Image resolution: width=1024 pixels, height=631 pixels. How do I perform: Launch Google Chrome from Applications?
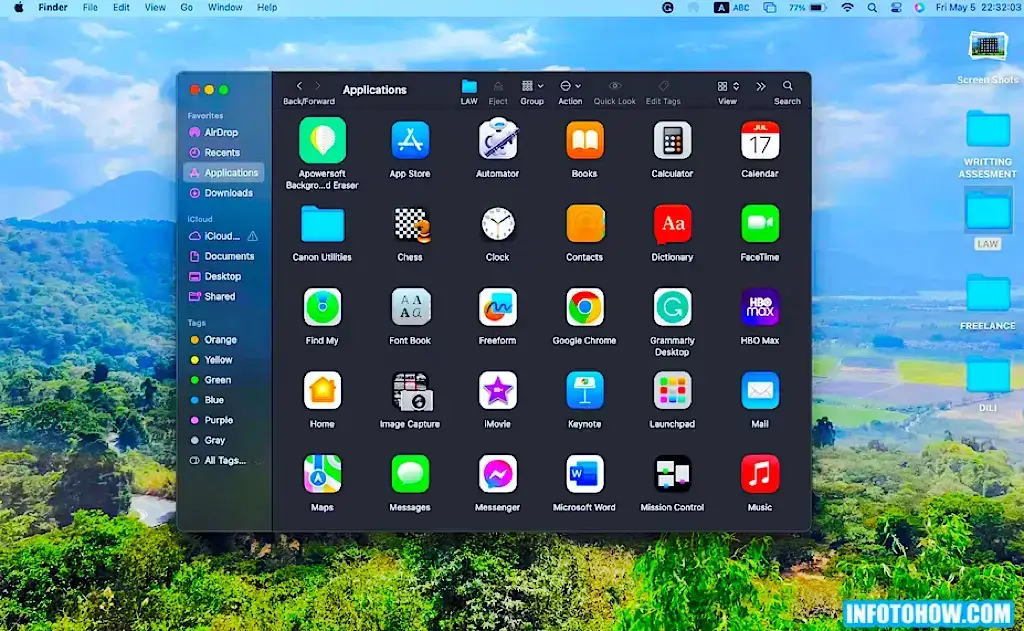[584, 307]
